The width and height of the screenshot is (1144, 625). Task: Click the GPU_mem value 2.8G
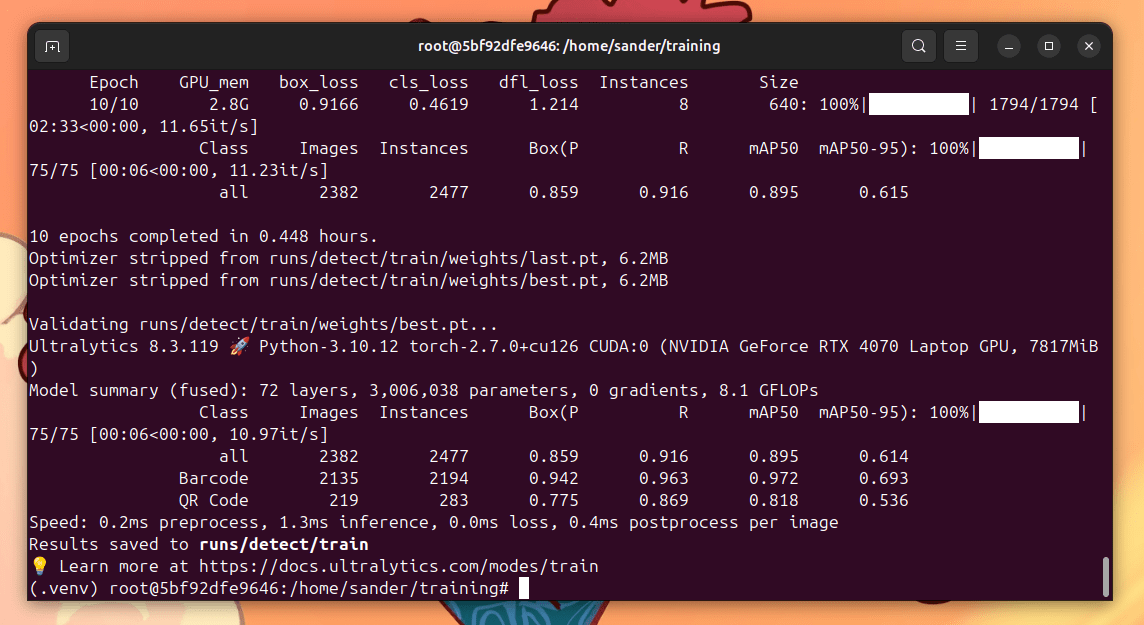(228, 104)
